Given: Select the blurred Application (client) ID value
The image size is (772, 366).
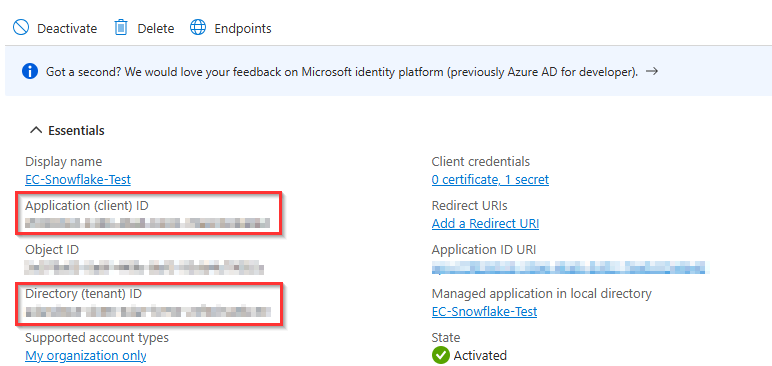Looking at the screenshot, I should pos(147,224).
